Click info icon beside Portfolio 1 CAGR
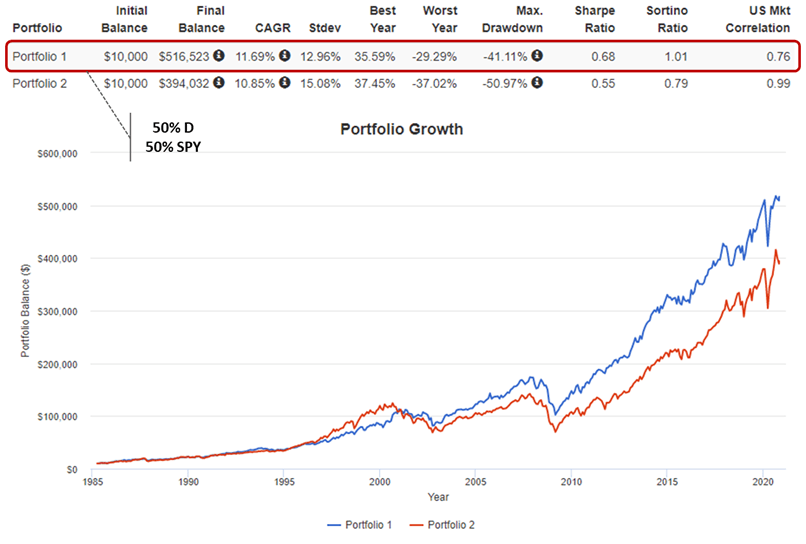 pyautogui.click(x=284, y=56)
